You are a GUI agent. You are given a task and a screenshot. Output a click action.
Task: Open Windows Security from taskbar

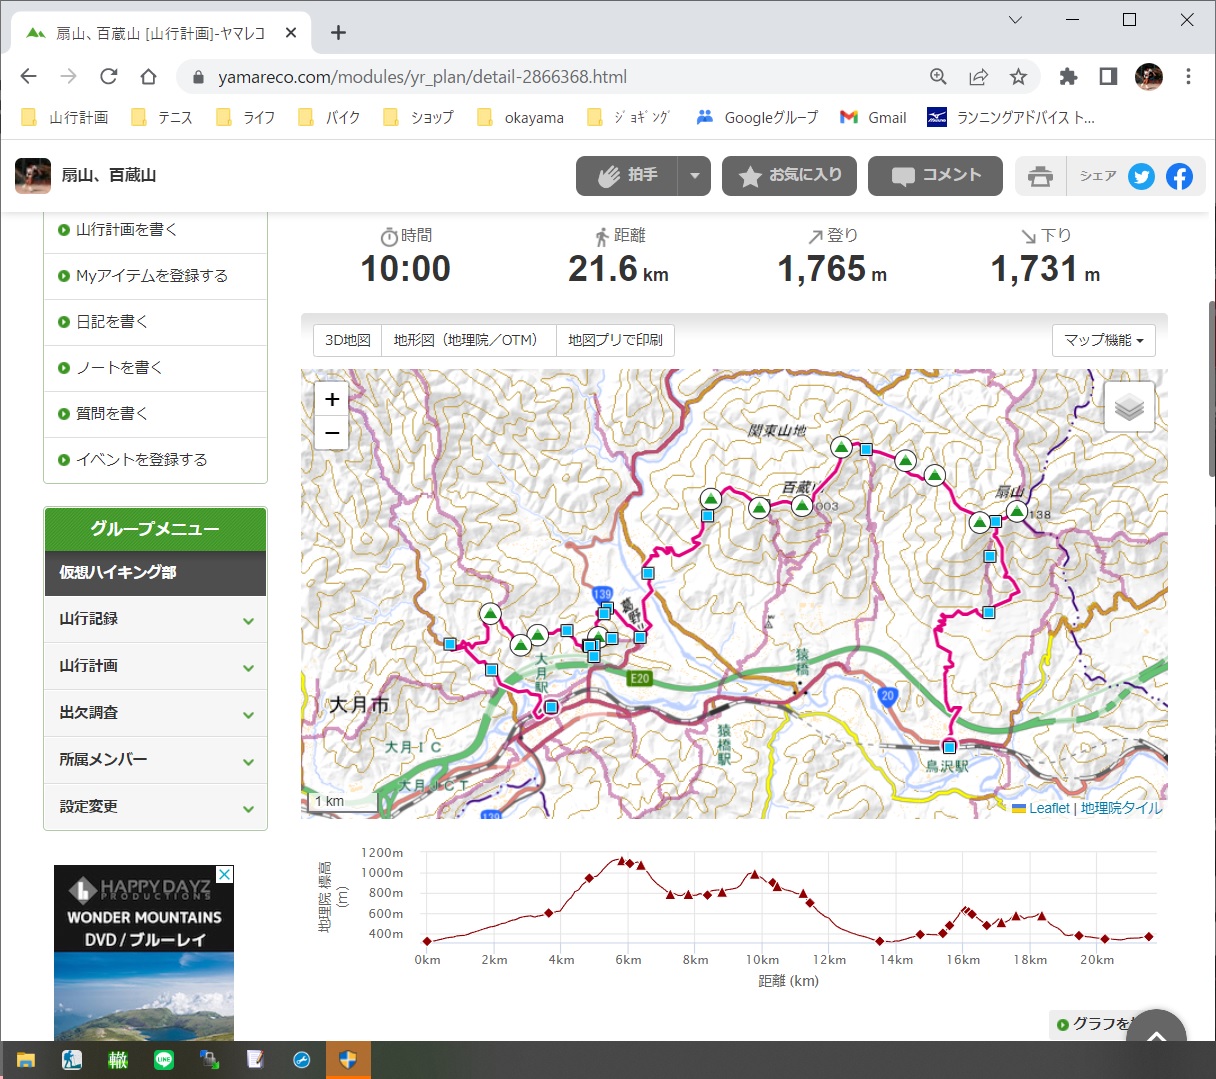(348, 1060)
